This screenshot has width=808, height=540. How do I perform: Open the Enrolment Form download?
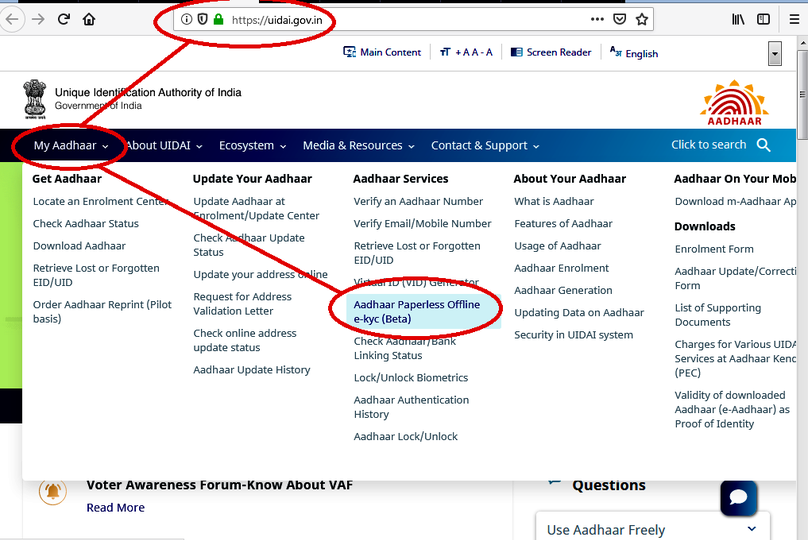714,249
